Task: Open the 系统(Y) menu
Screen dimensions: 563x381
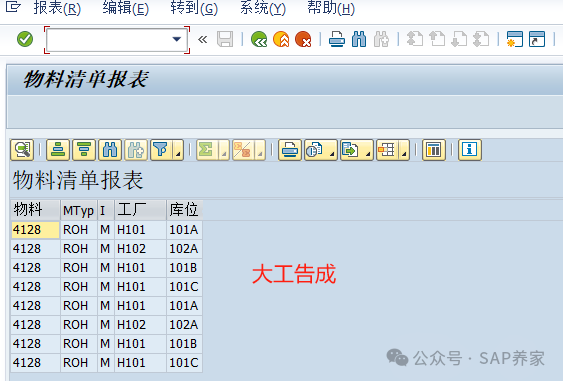Action: click(263, 8)
